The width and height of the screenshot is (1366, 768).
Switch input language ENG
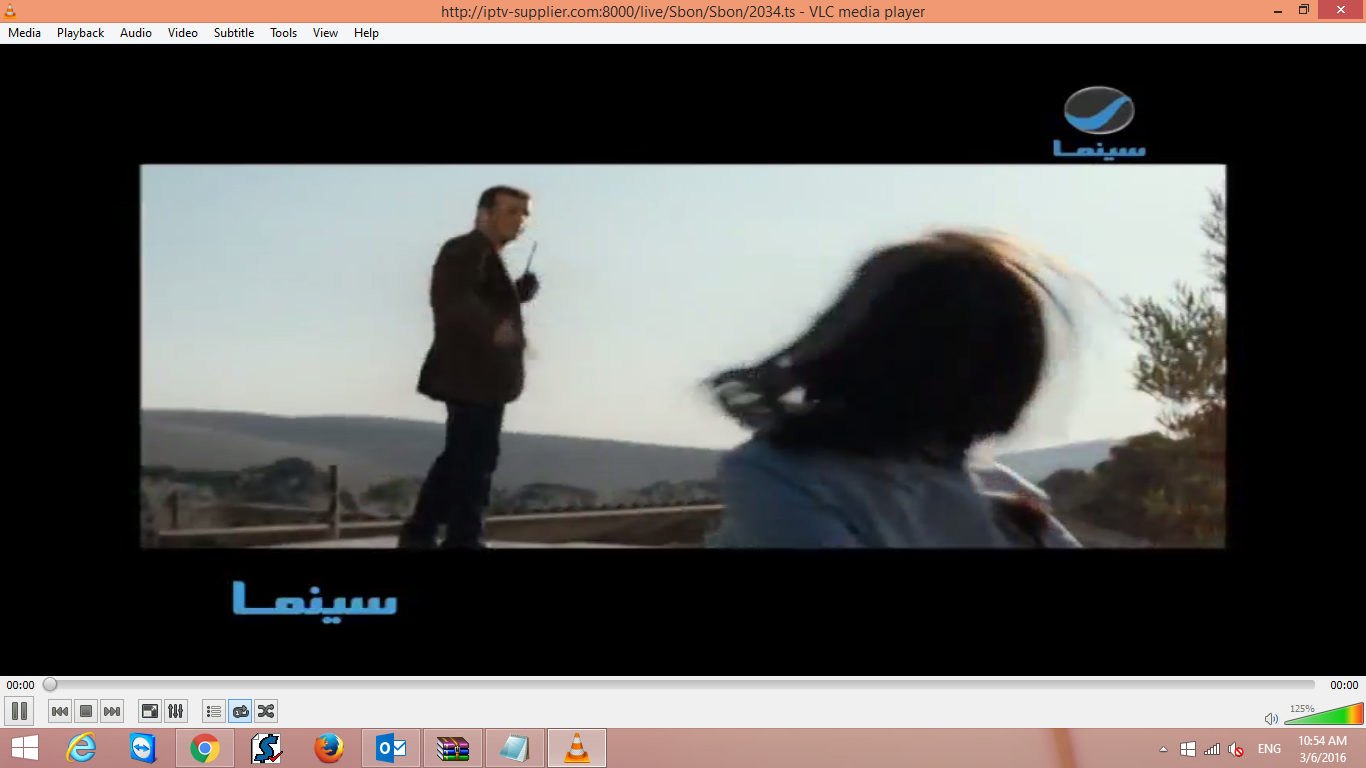[x=1269, y=749]
